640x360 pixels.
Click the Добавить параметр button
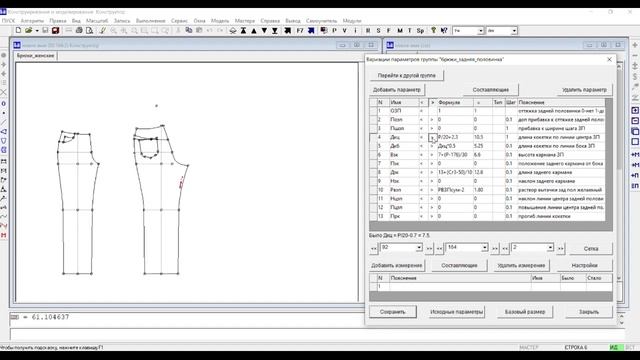397,89
